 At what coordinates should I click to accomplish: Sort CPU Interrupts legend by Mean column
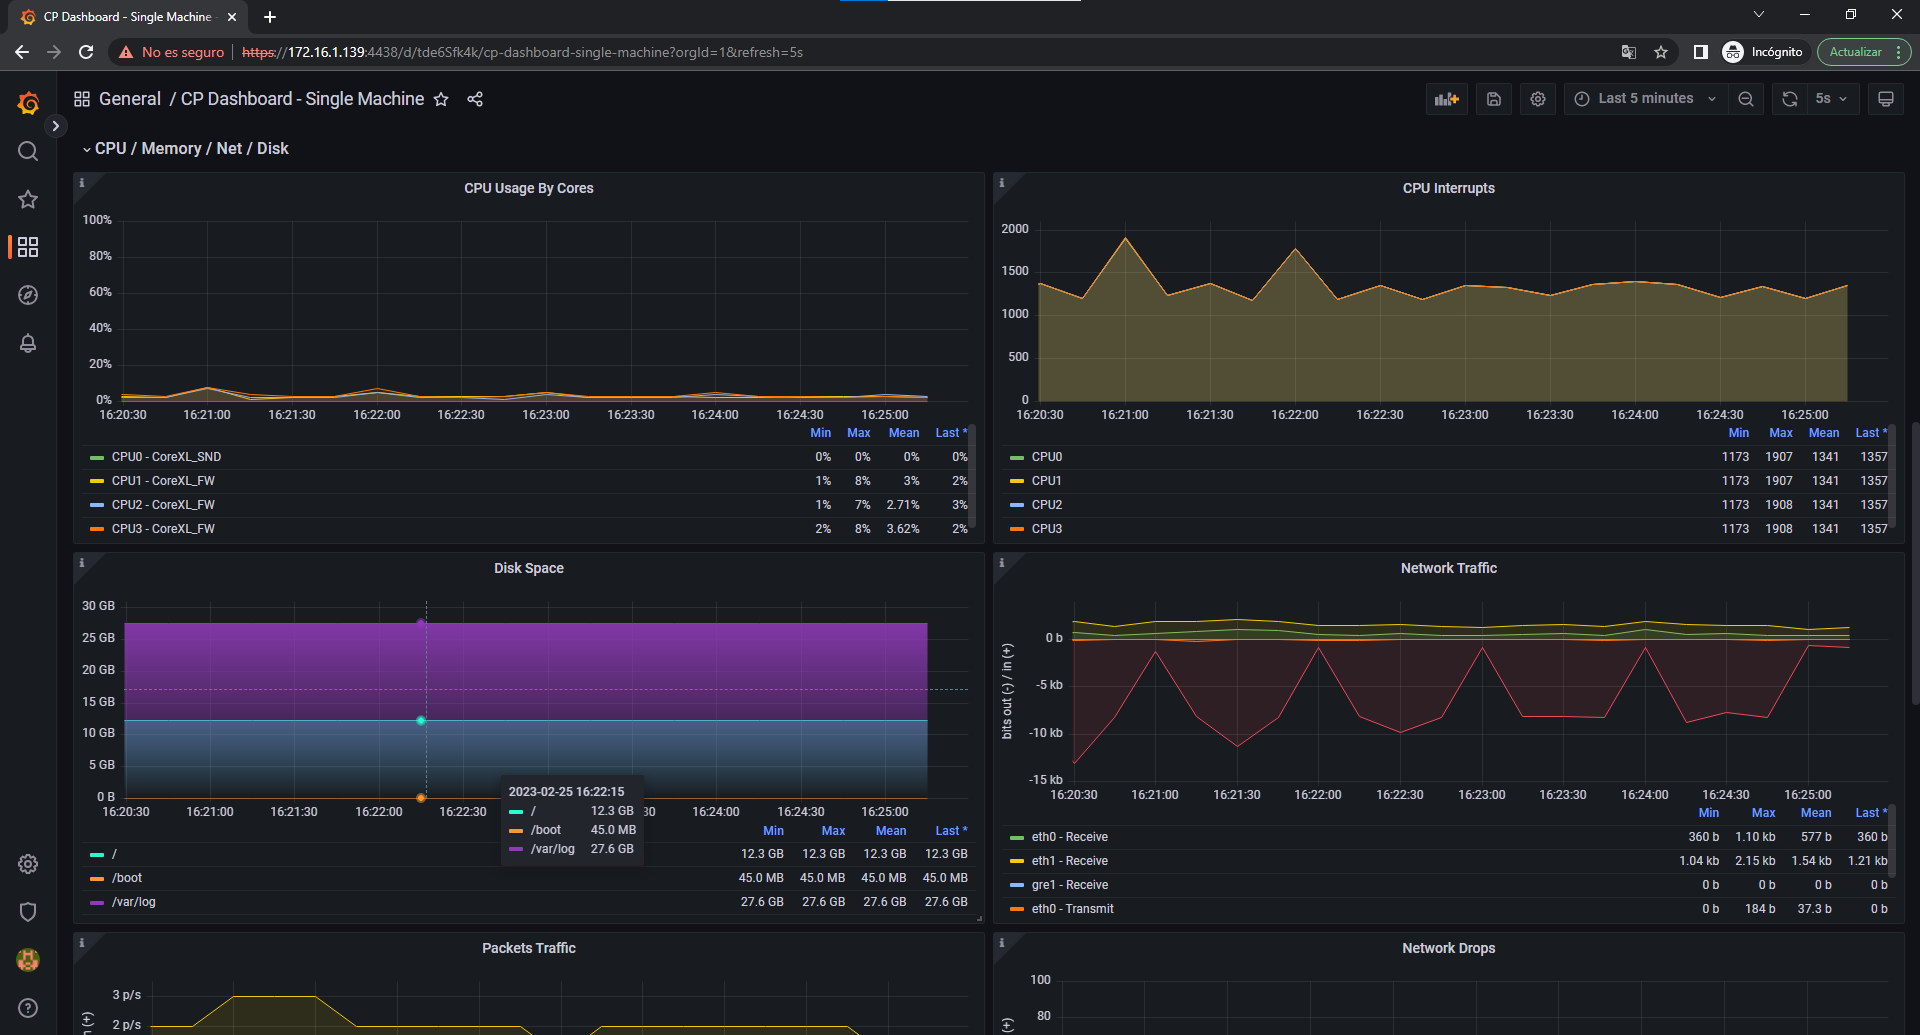(1824, 433)
